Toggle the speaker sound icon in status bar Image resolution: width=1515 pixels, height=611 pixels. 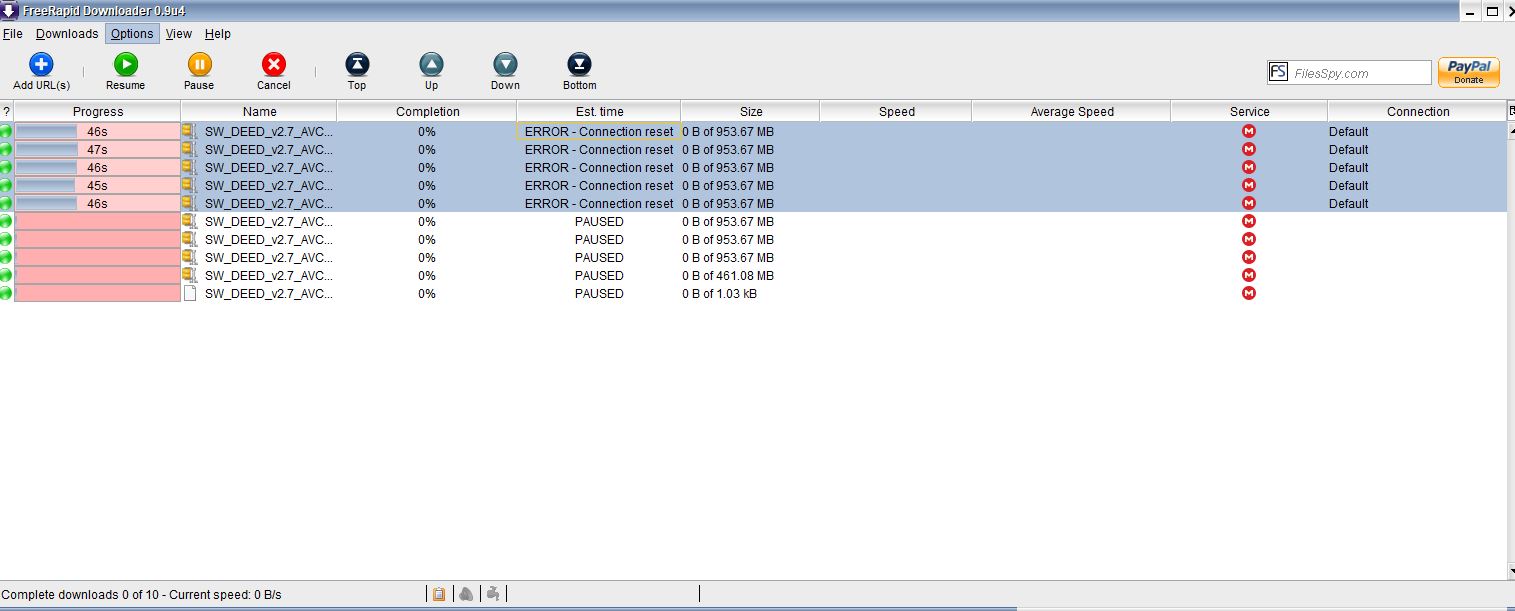point(465,594)
